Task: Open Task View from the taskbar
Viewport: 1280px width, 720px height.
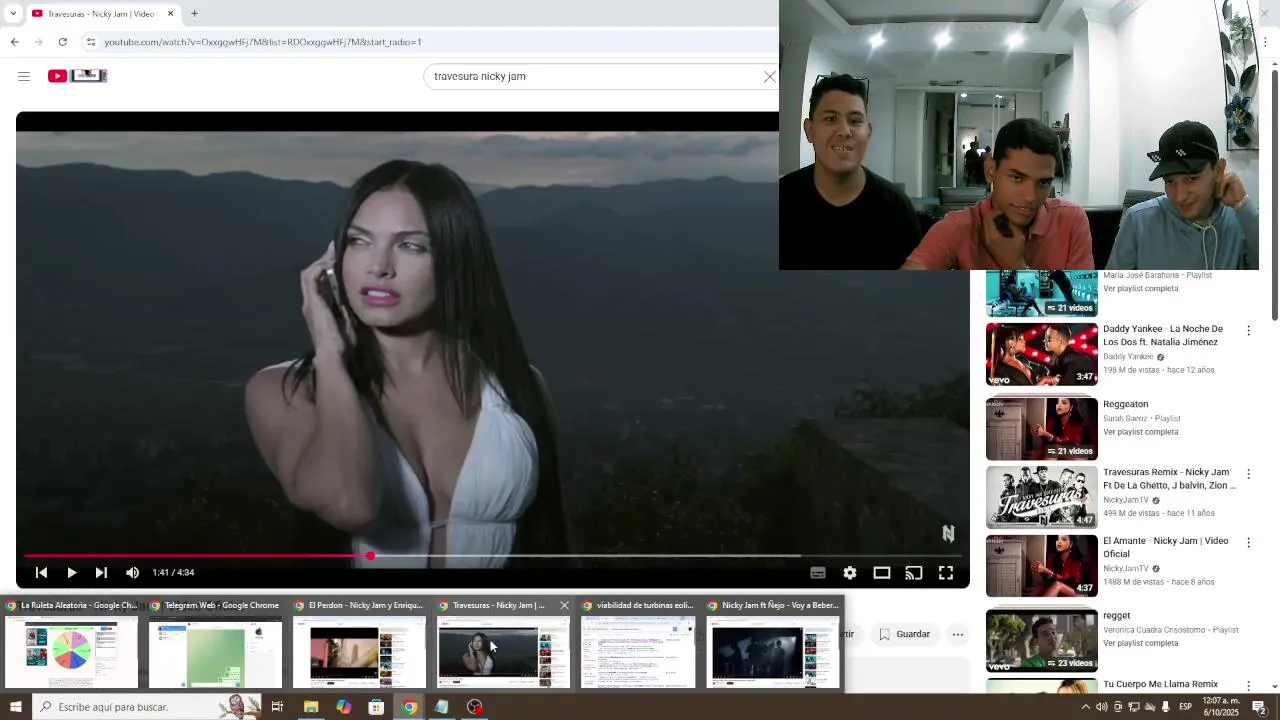Action: point(277,707)
